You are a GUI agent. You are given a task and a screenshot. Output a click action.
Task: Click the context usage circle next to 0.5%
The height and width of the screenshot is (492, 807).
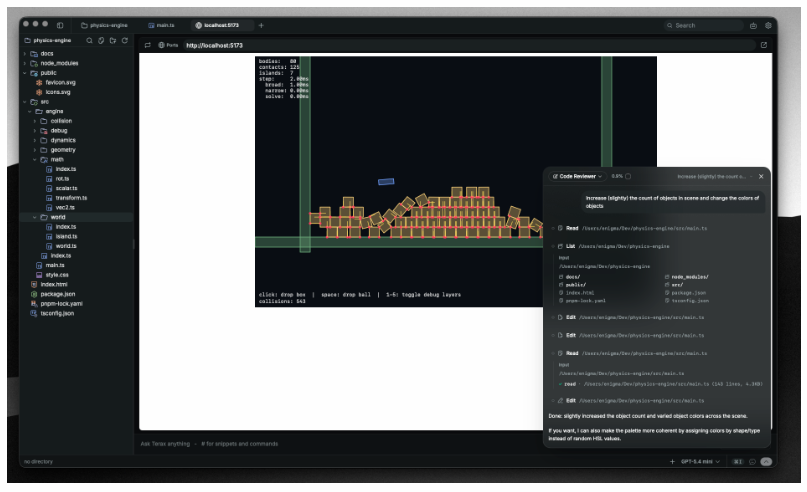click(x=628, y=176)
